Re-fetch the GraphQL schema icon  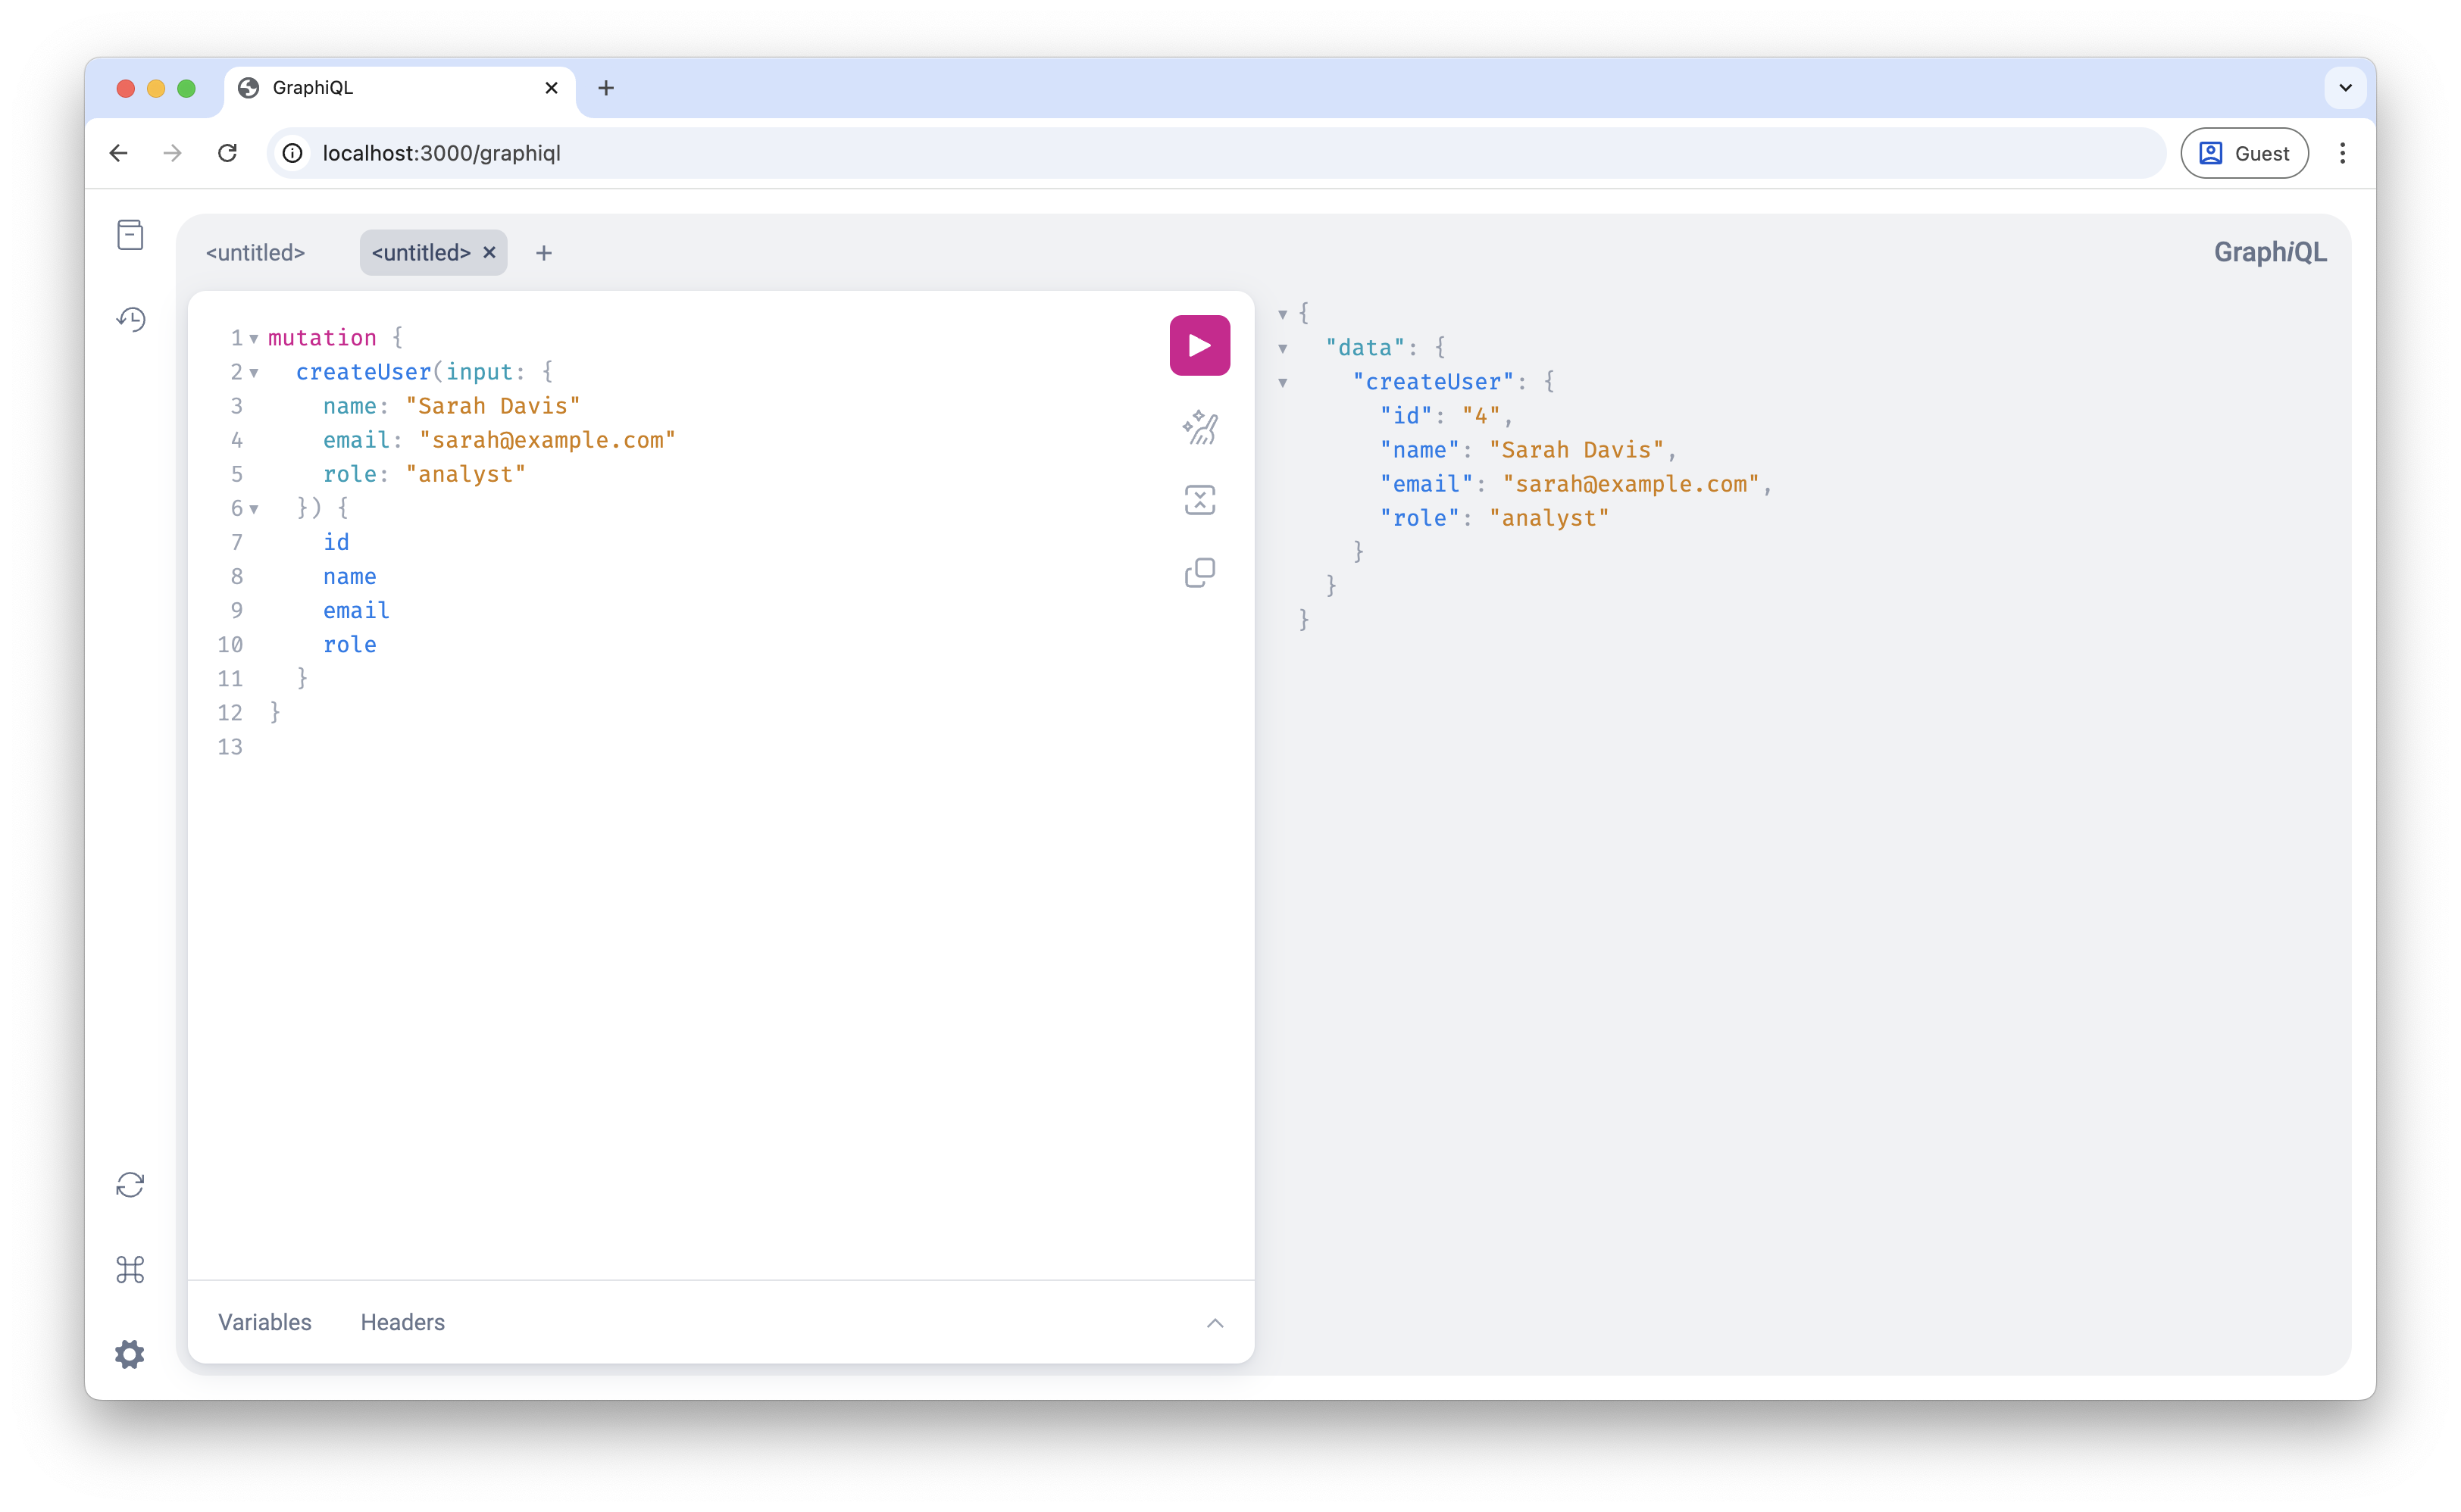click(x=130, y=1185)
